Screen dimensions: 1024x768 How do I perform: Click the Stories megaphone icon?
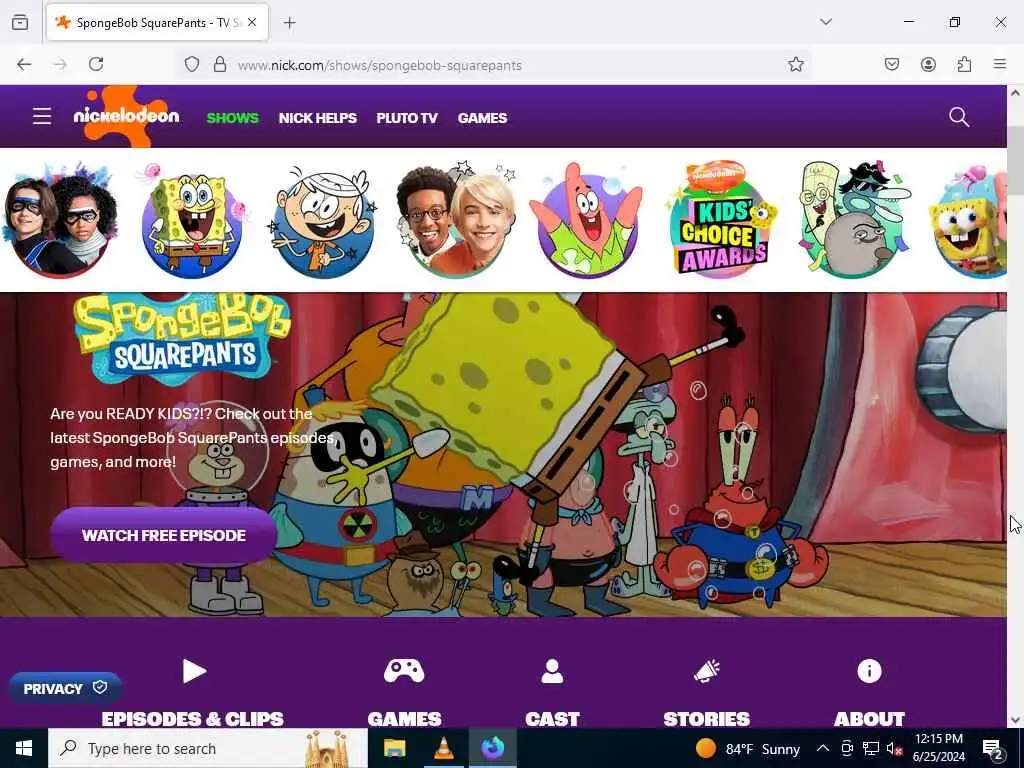tap(707, 671)
